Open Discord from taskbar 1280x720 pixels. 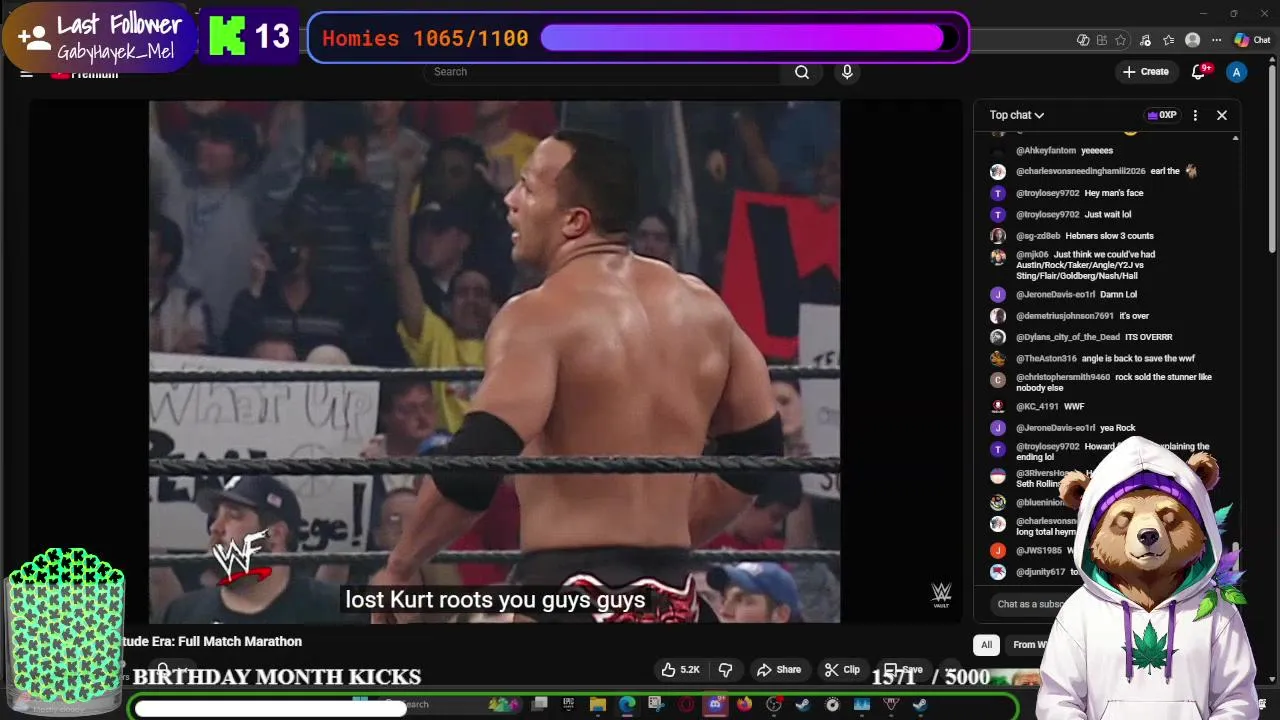tap(715, 704)
